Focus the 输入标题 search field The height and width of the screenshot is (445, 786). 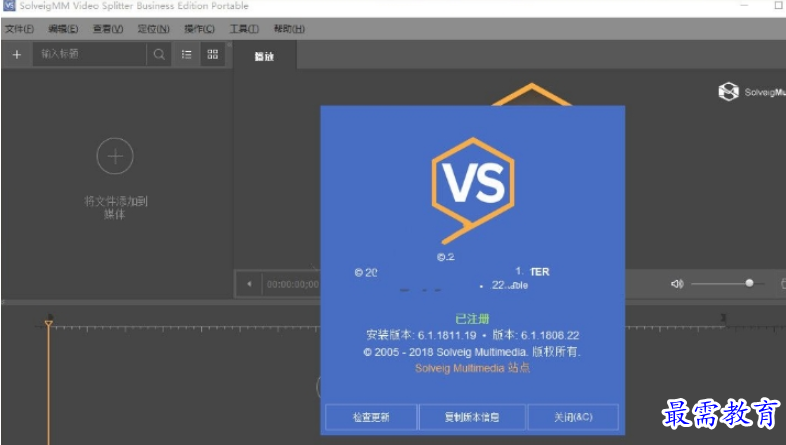90,54
